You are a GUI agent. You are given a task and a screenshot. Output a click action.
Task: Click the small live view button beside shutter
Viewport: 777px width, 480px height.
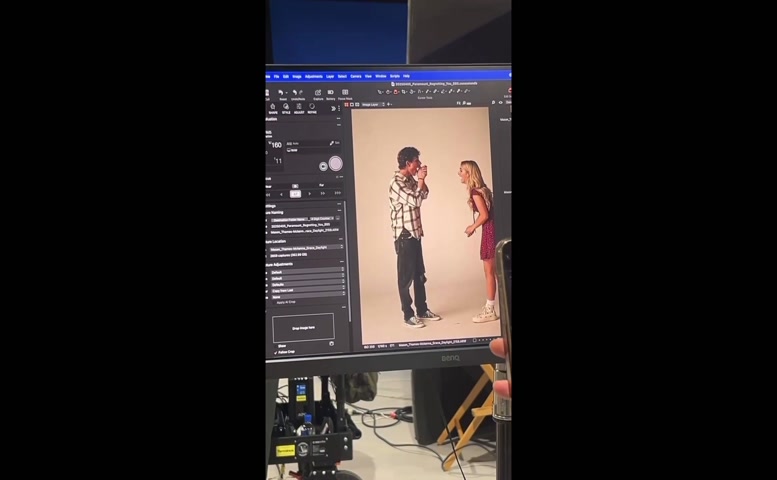tap(322, 166)
